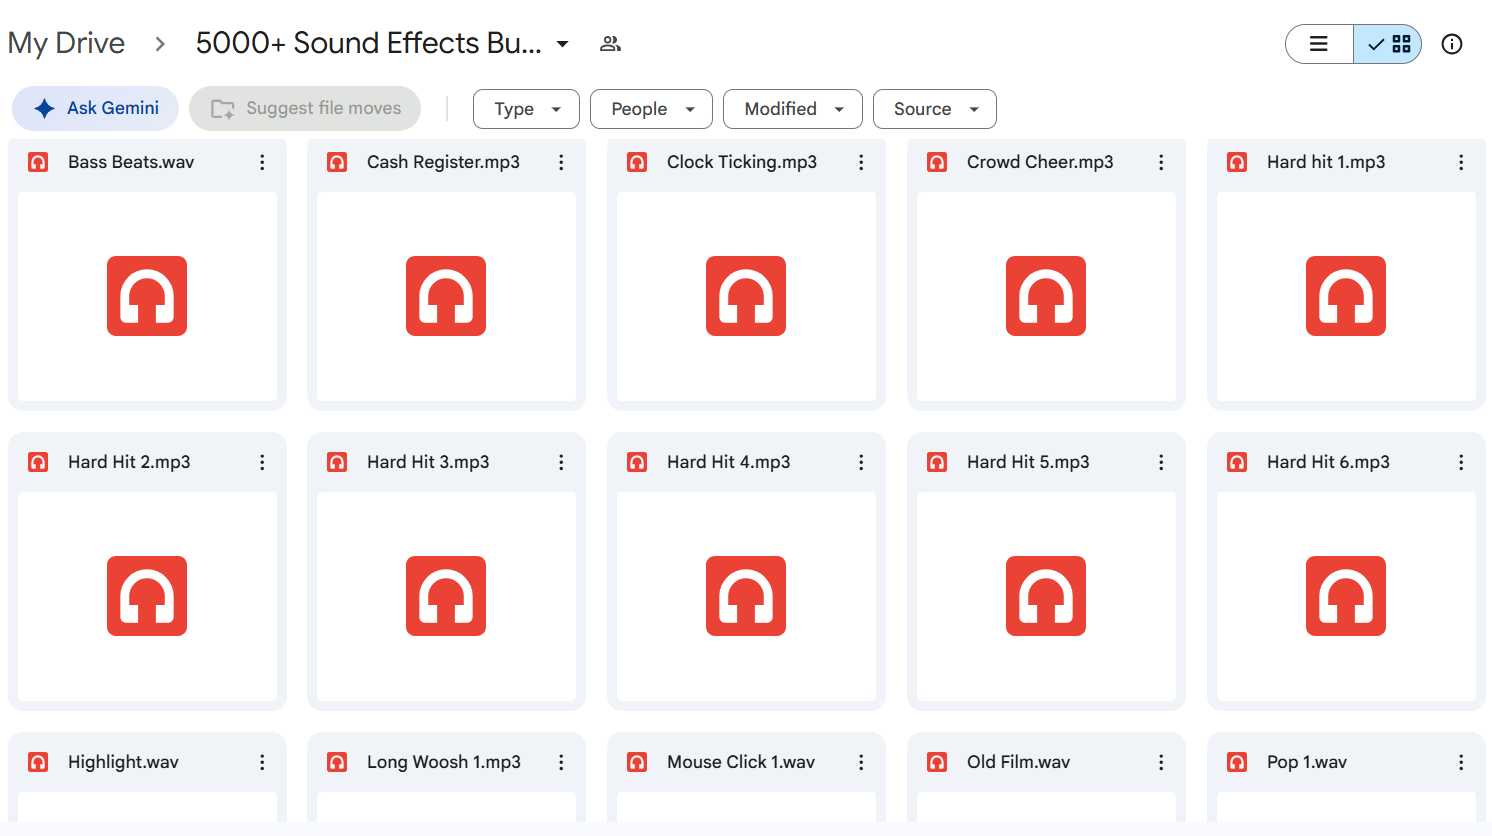The image size is (1492, 836).
Task: Open more actions for Hard Hit 6.mp3
Action: 1461,462
